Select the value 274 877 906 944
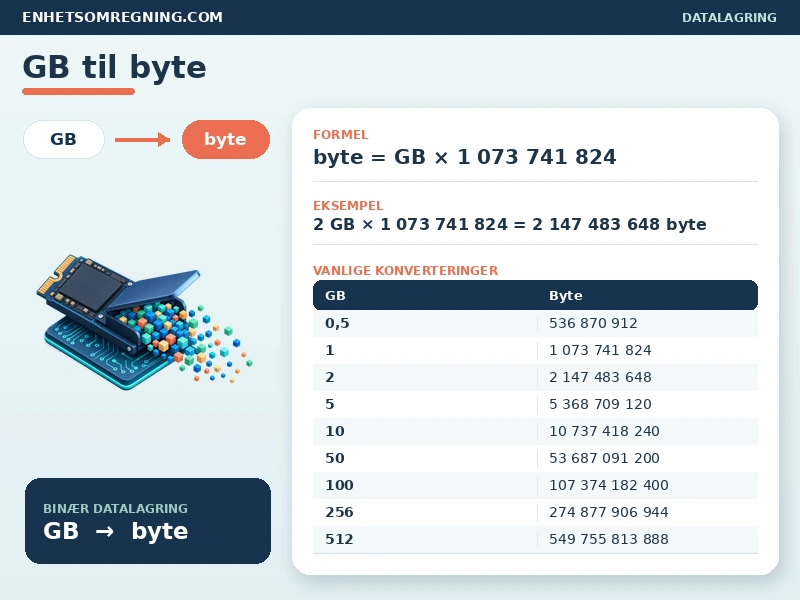800x600 pixels. click(x=609, y=512)
